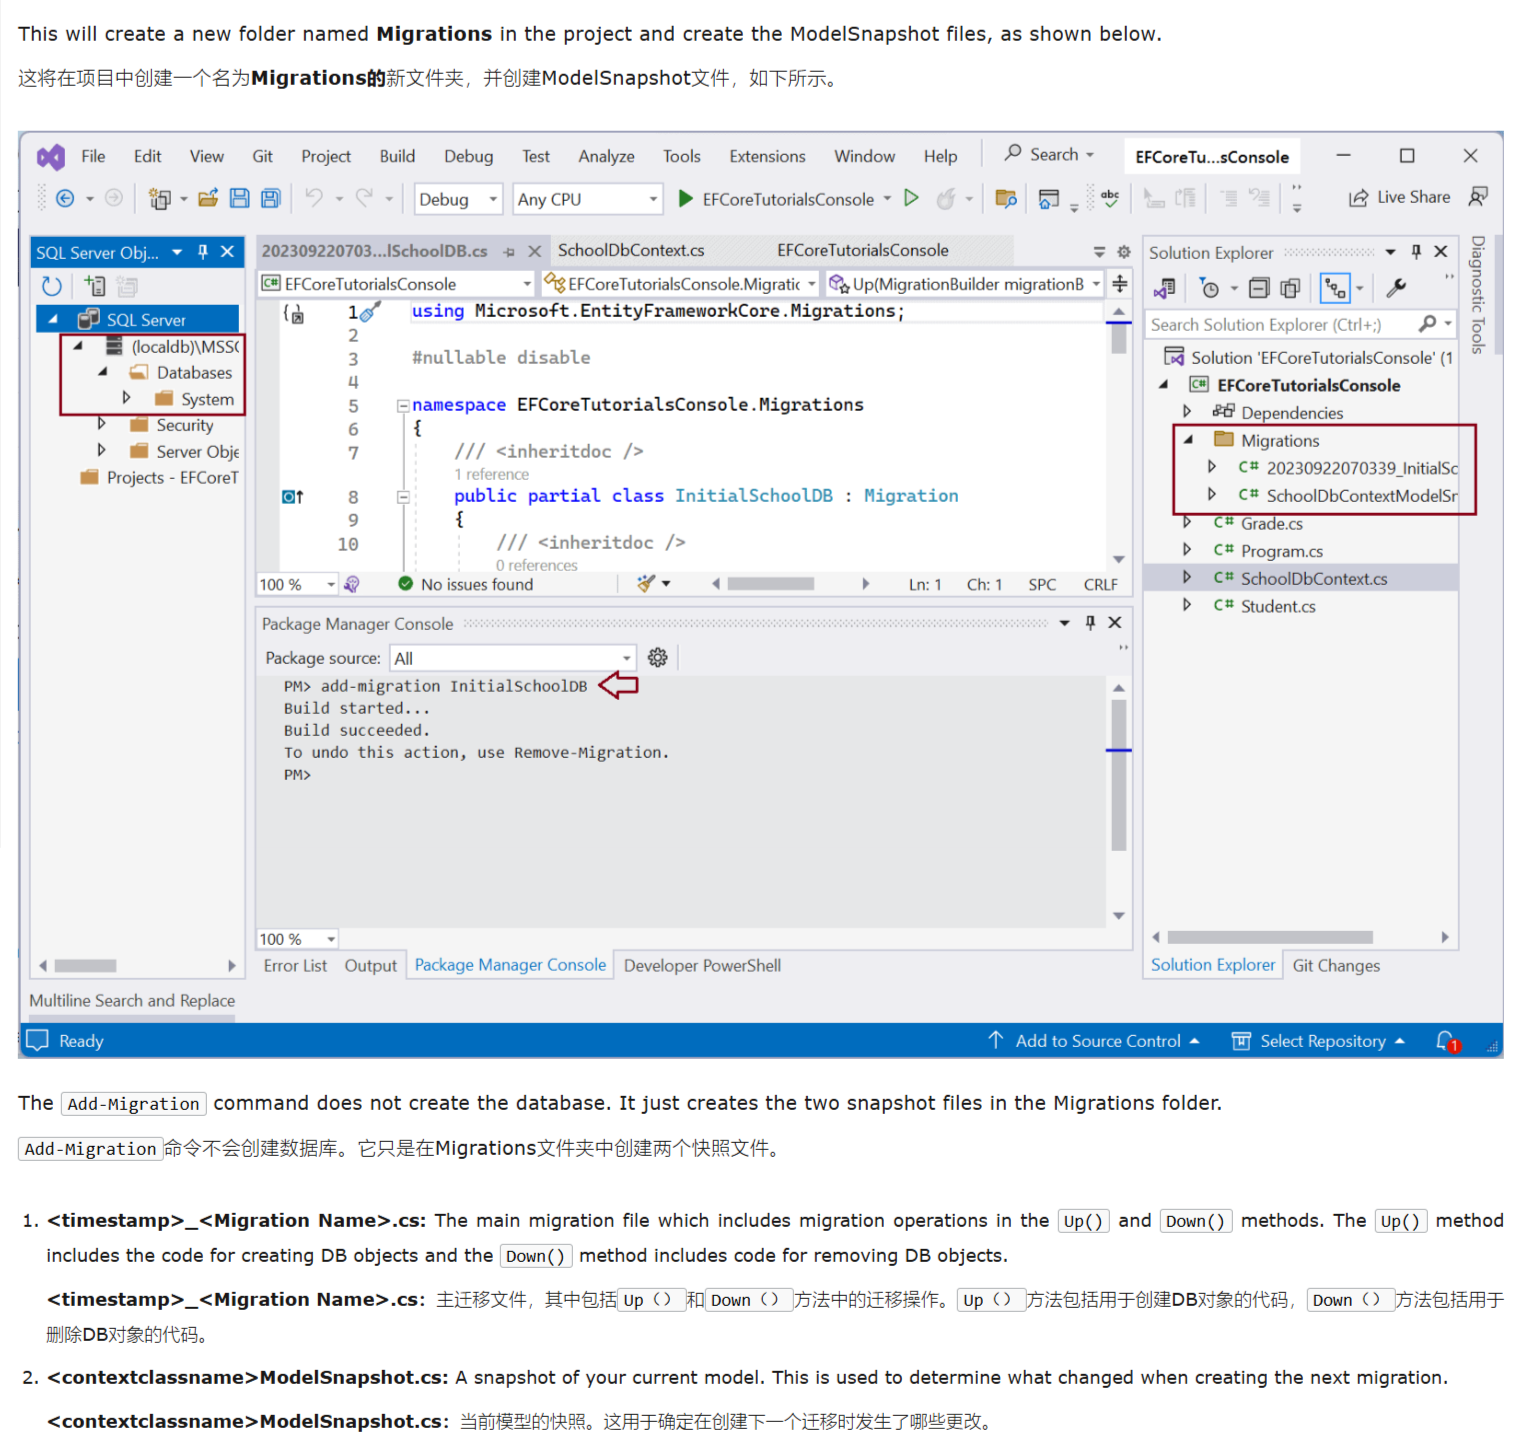
Task: Open the Extensions menu
Action: (767, 156)
